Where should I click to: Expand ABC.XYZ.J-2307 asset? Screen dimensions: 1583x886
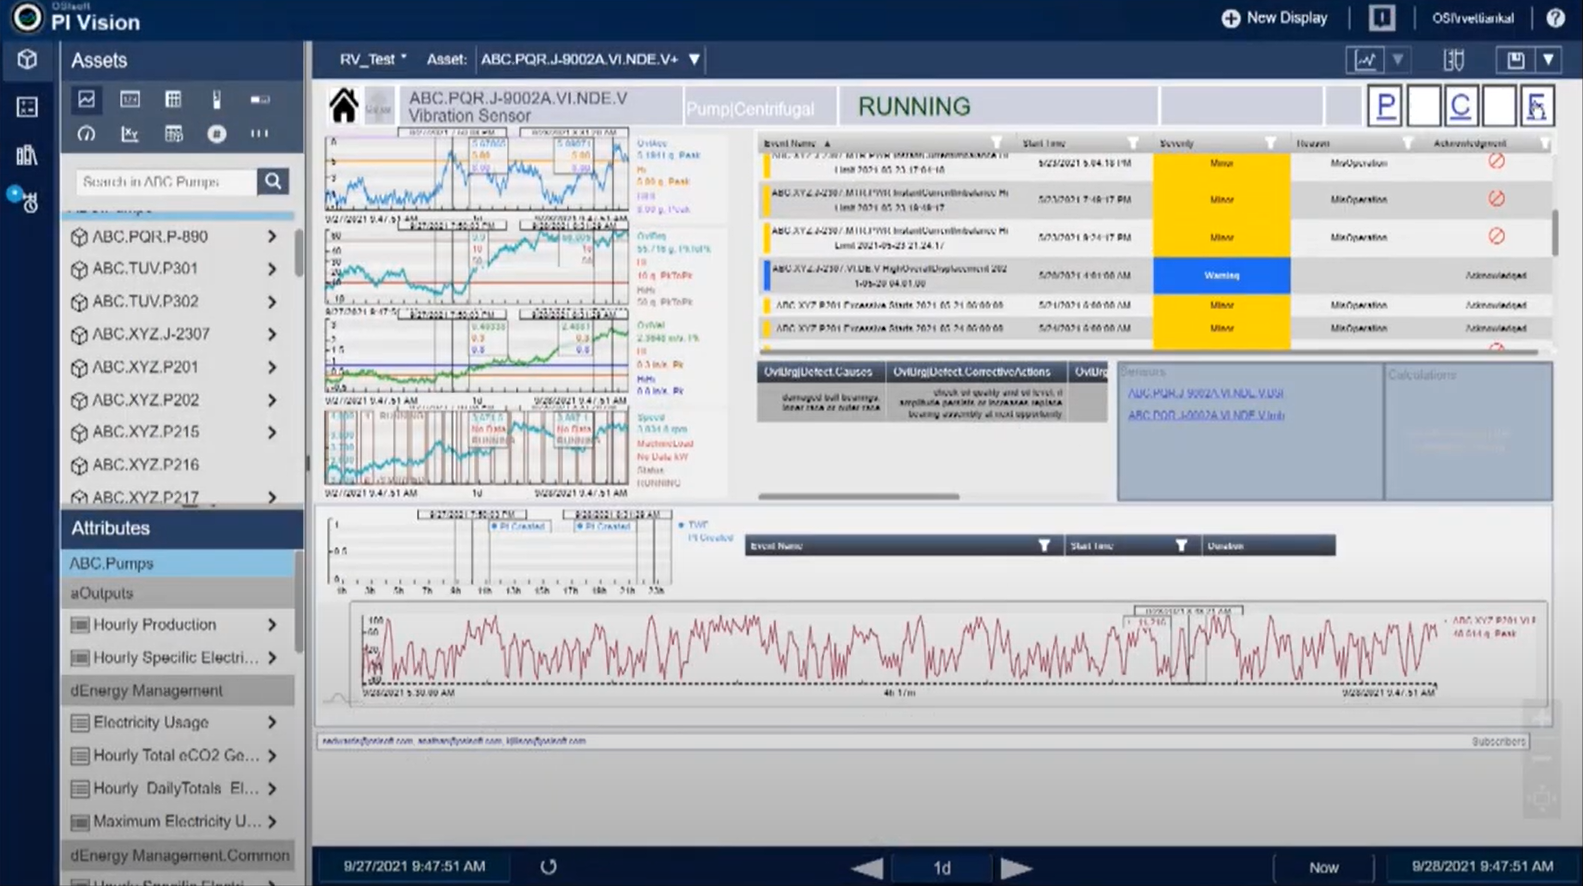coord(272,334)
